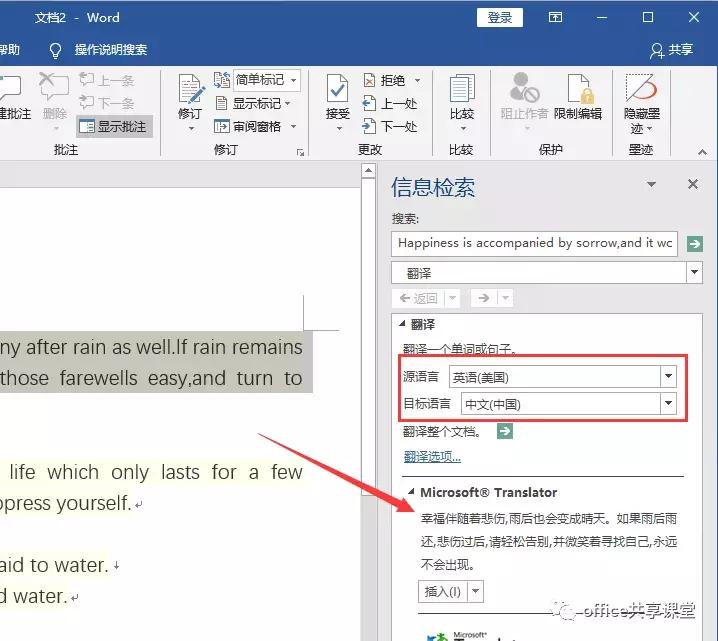This screenshot has height=641, width=718.
Task: Click the 返回 back button
Action: pyautogui.click(x=419, y=299)
